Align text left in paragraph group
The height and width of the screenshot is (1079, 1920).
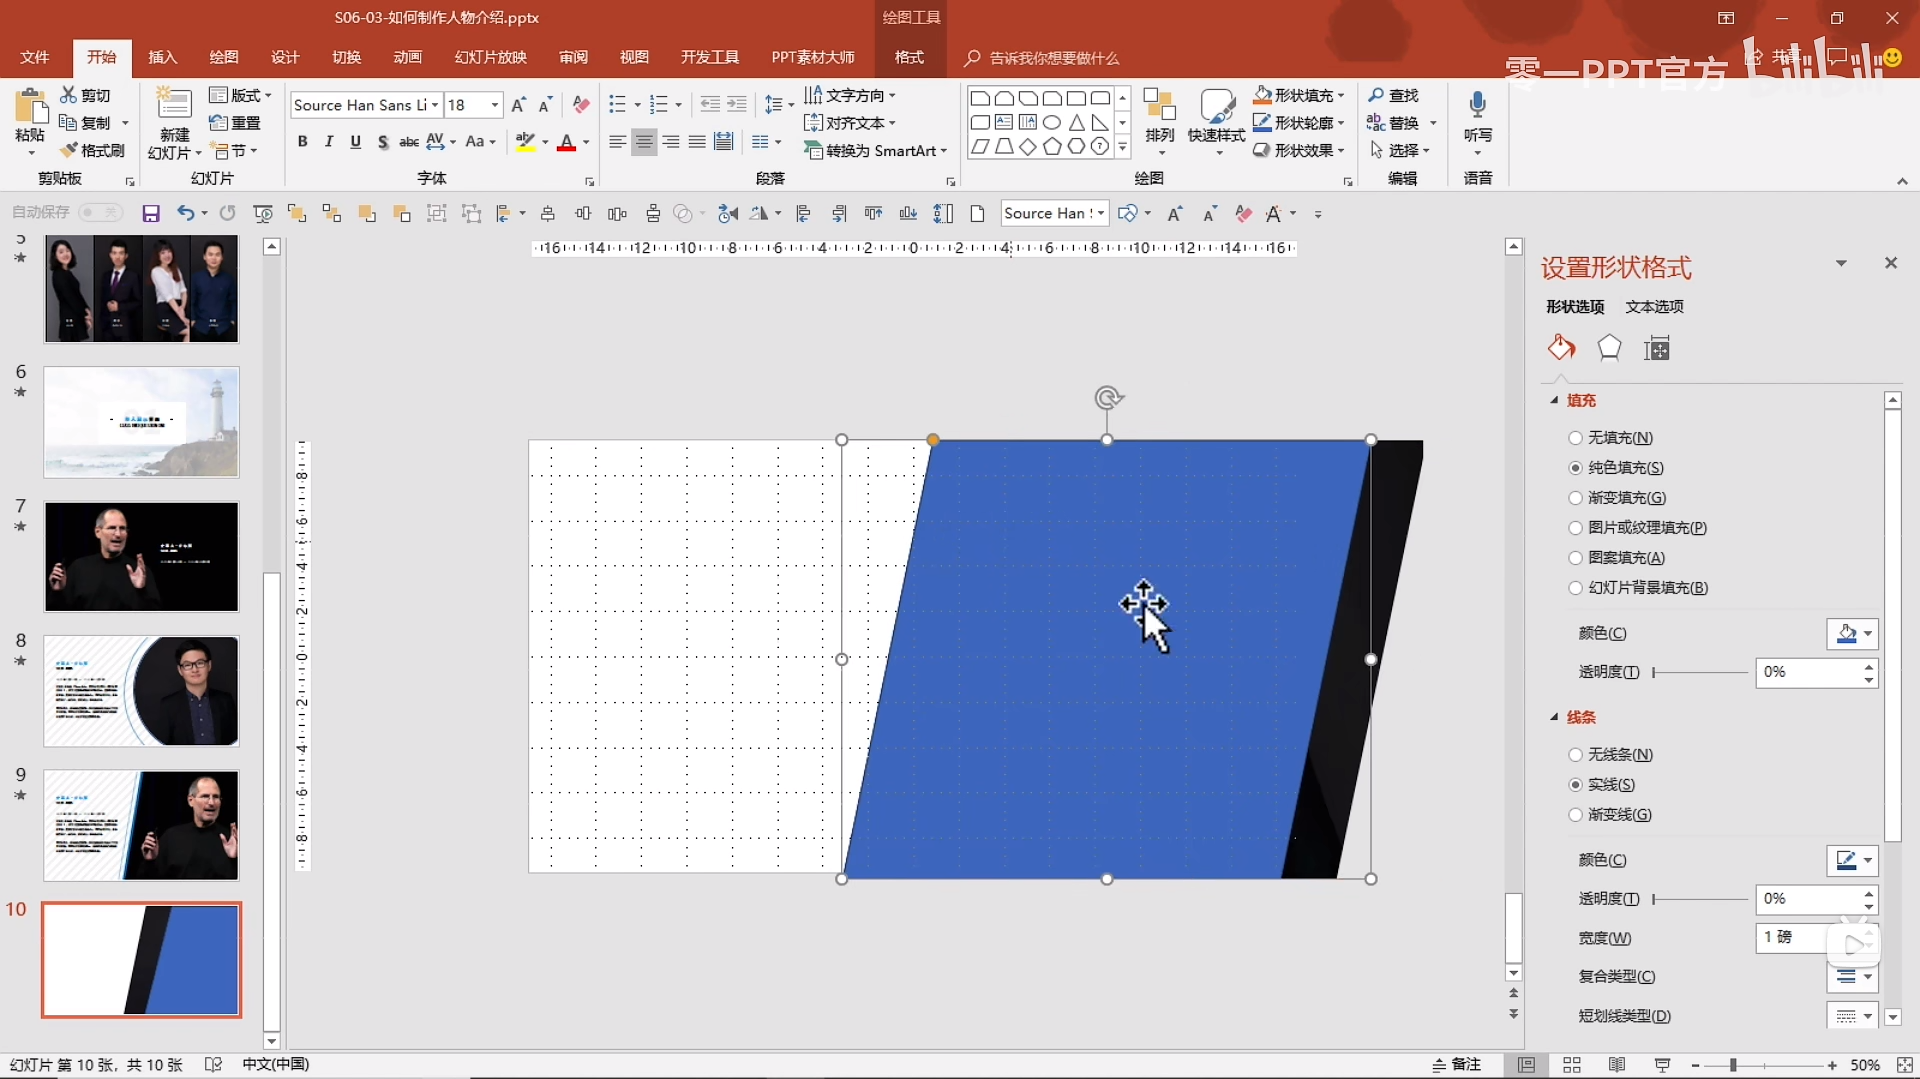[618, 142]
